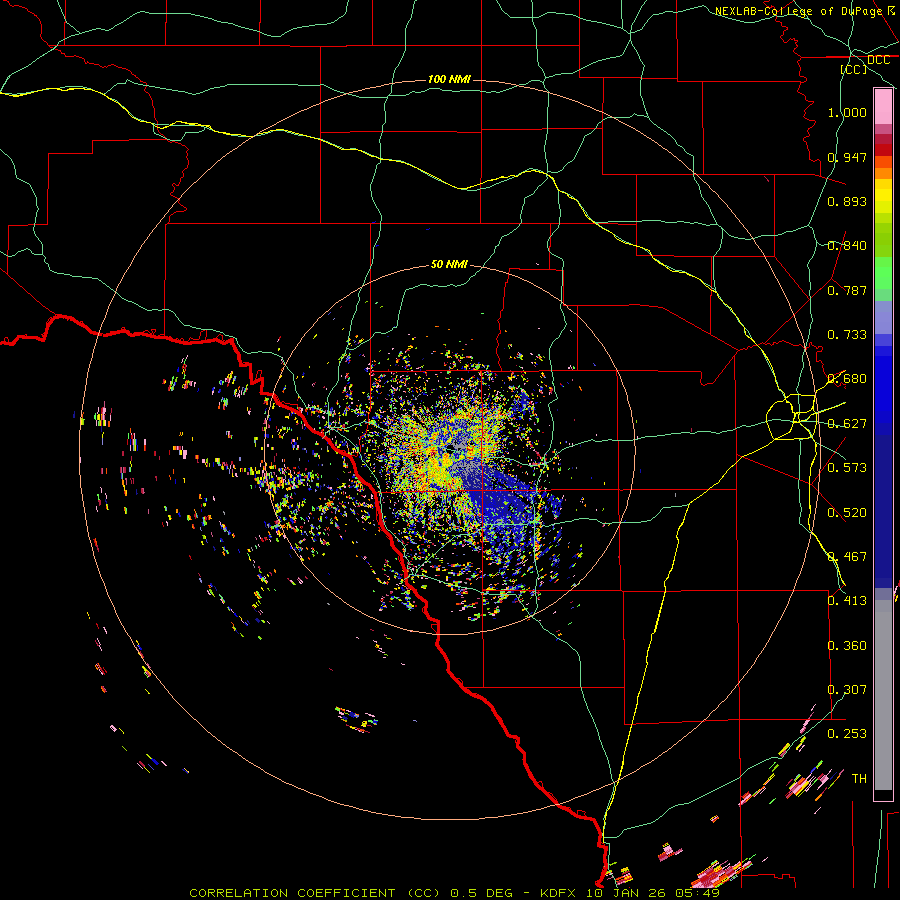Image resolution: width=900 pixels, height=900 pixels.
Task: Click the 0.947 scale value
Action: click(x=847, y=157)
